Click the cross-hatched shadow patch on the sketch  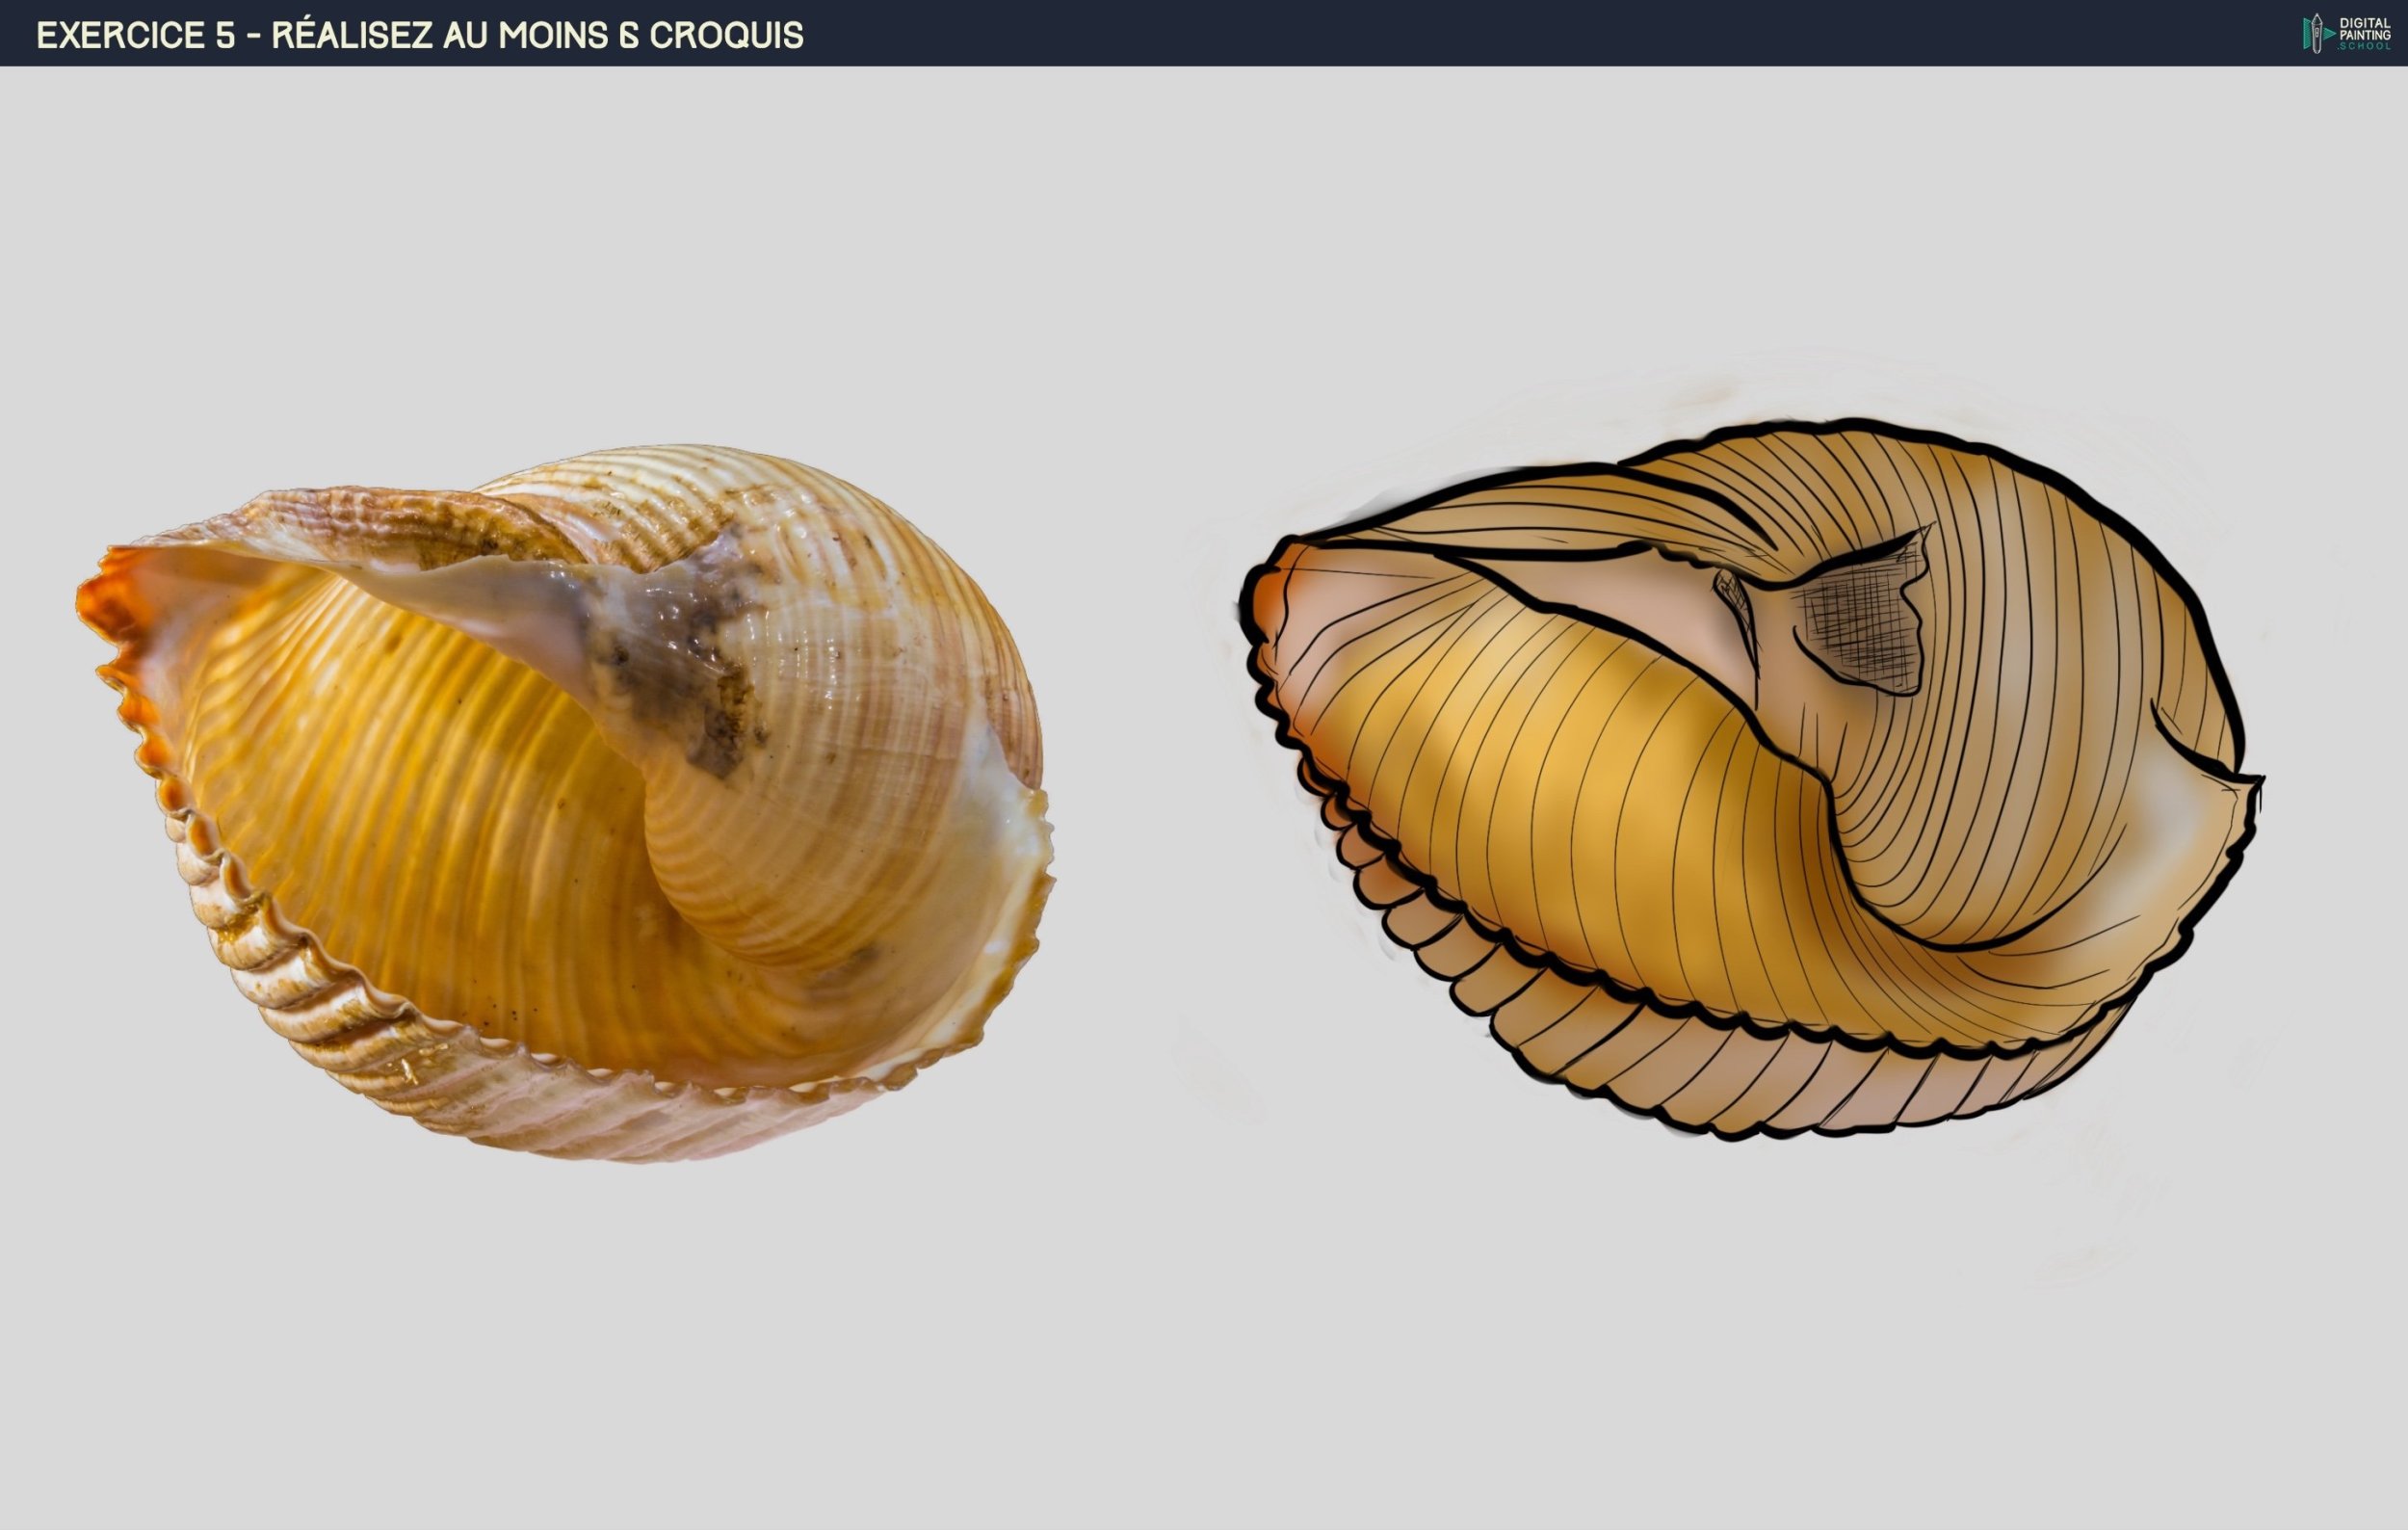[x=1862, y=628]
